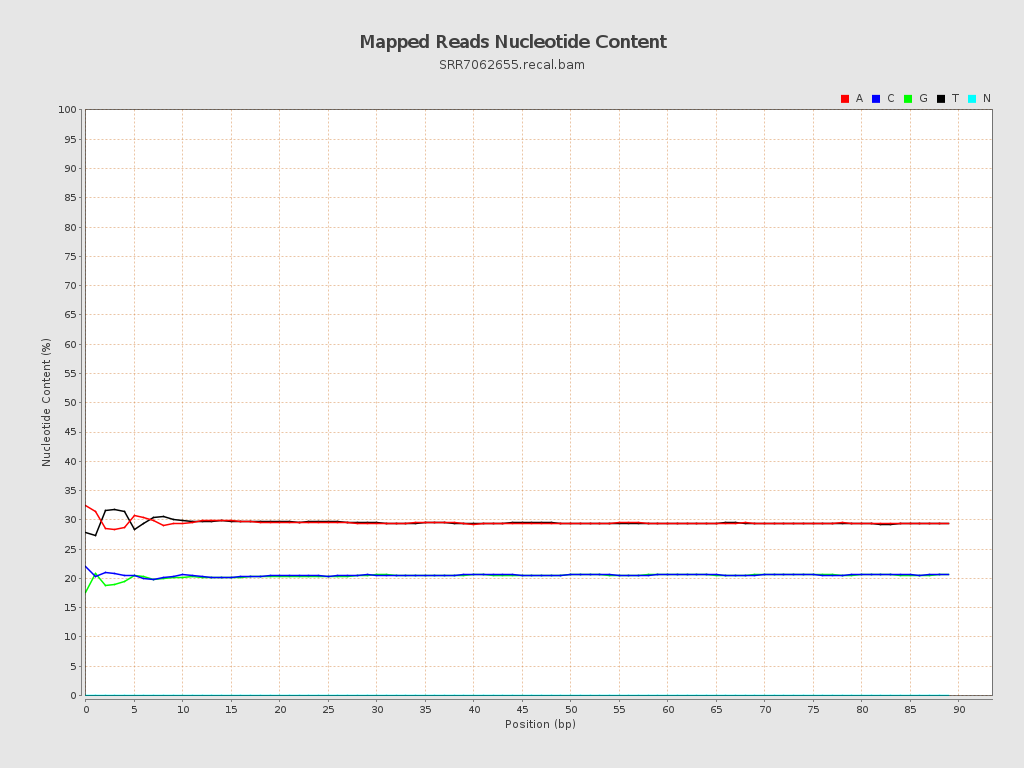Image resolution: width=1024 pixels, height=768 pixels.
Task: Click the black T legend swatch
Action: point(940,99)
